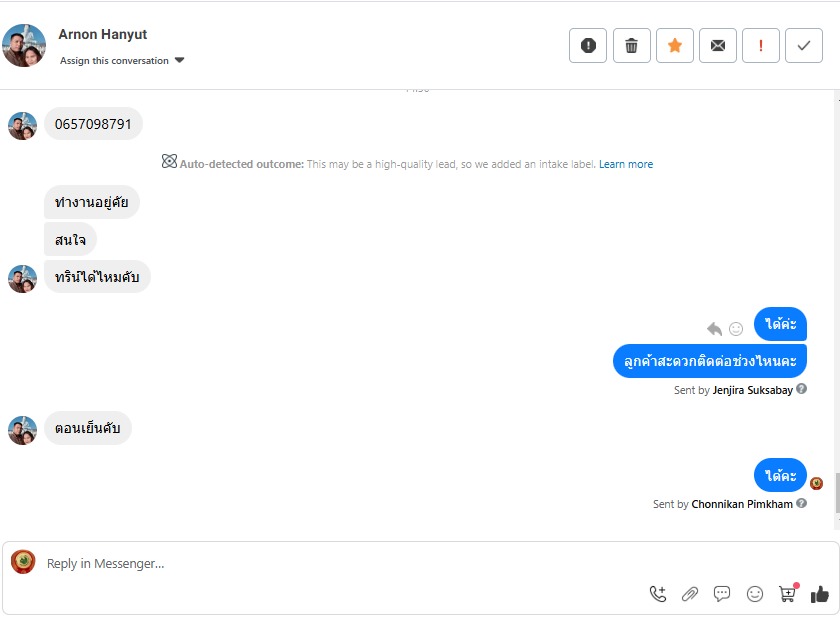840x617 pixels.
Task: Toggle the orange follow-up star
Action: 675,45
